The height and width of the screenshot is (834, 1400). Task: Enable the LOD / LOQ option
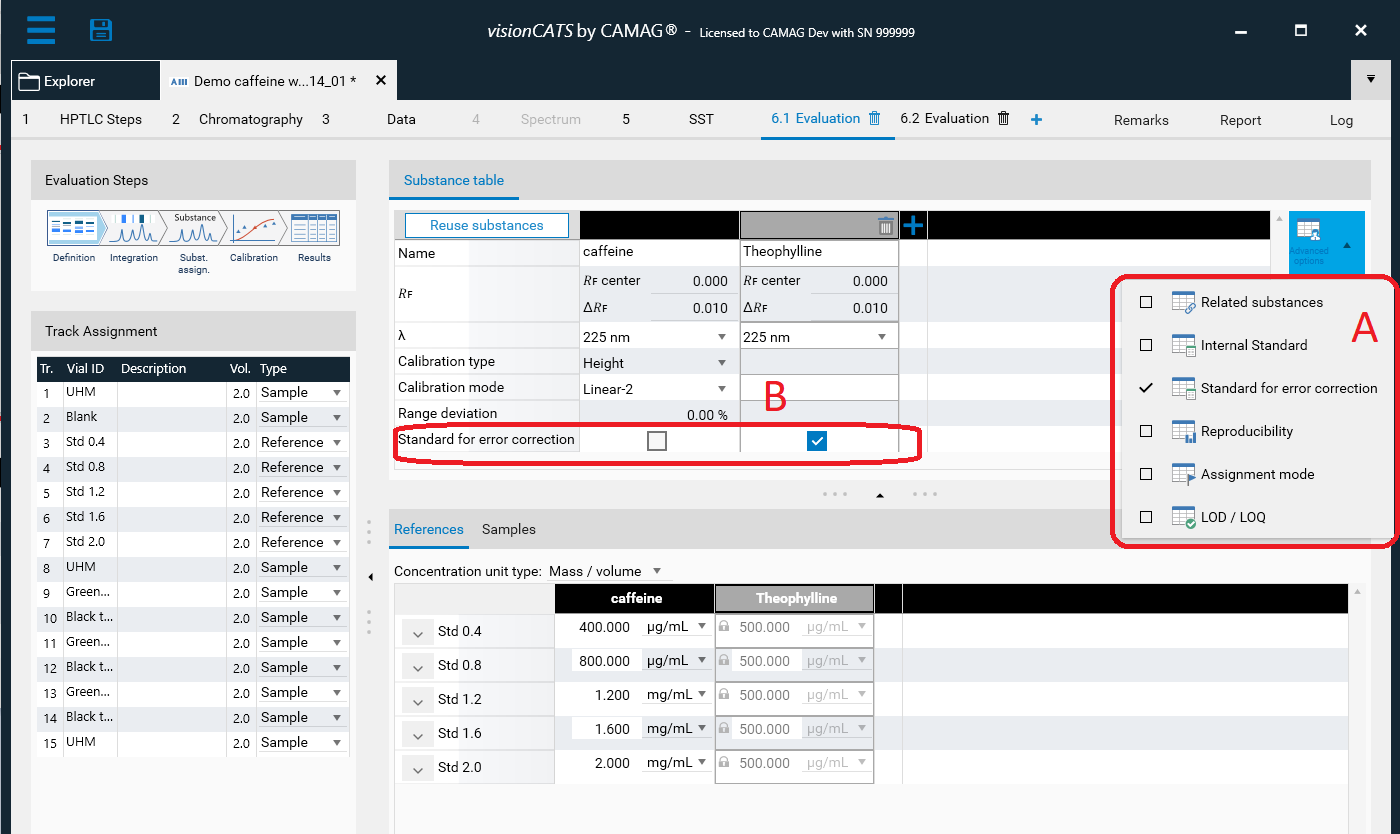point(1146,517)
